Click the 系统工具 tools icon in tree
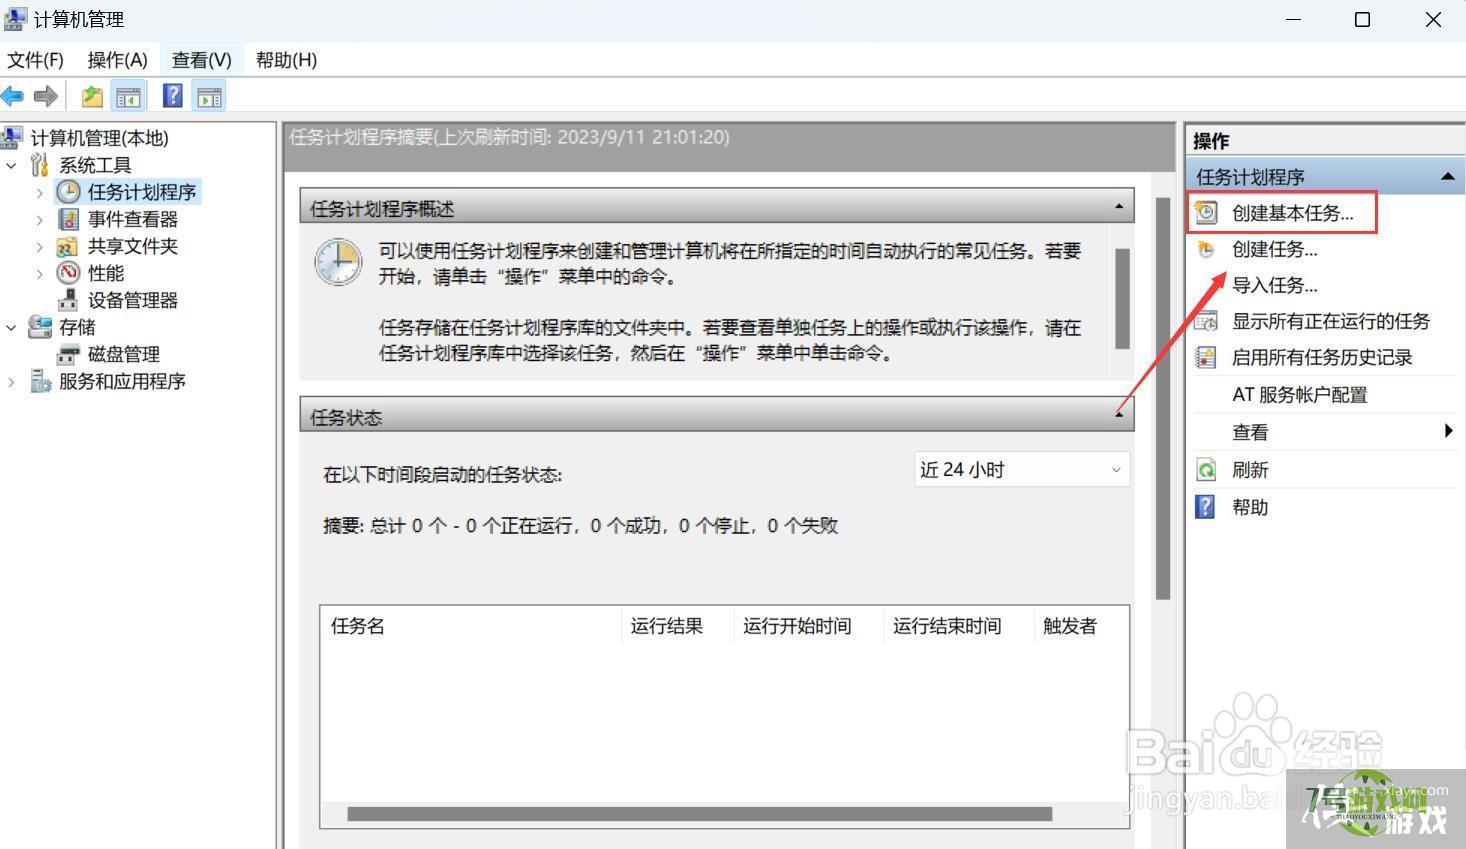The height and width of the screenshot is (849, 1466). [40, 164]
